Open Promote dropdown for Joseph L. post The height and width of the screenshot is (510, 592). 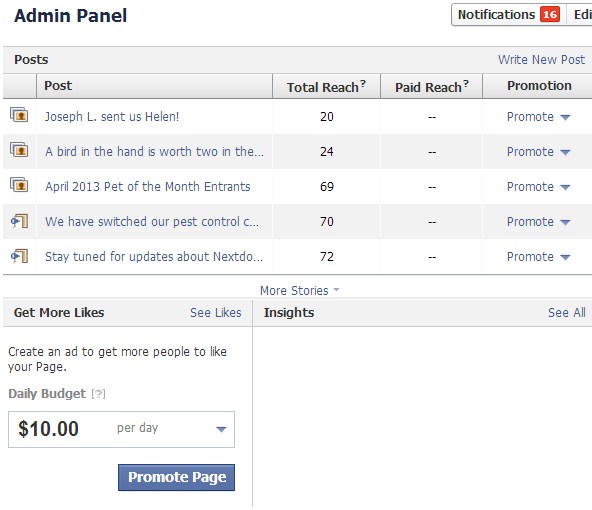(538, 117)
